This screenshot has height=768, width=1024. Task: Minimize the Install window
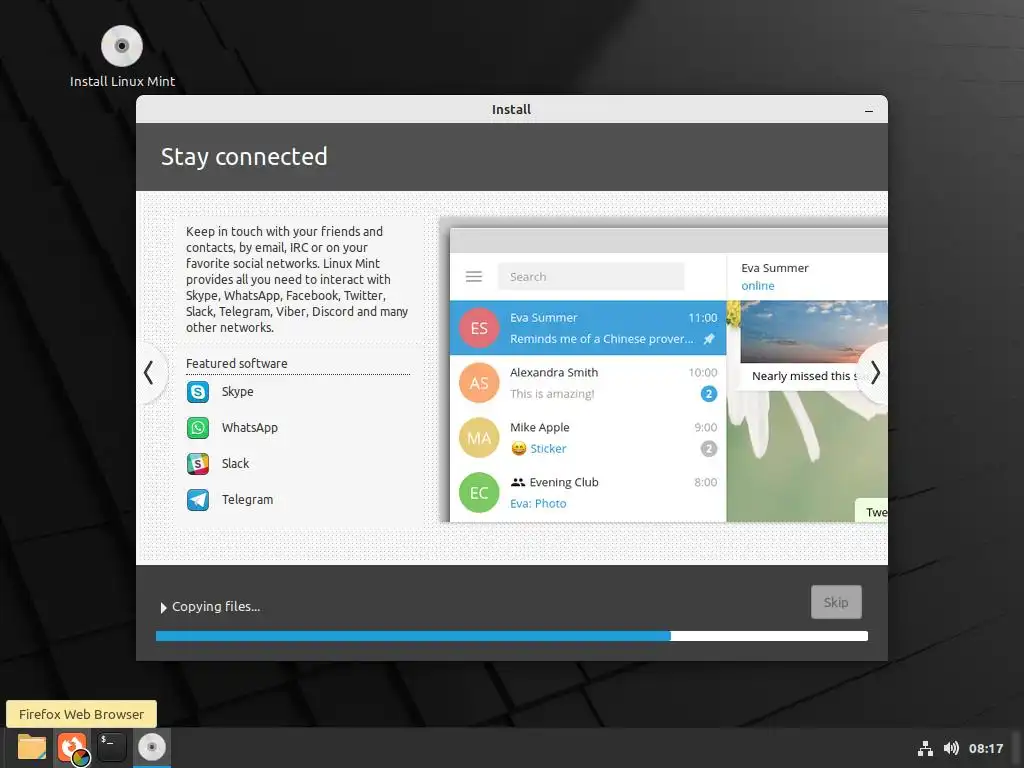pyautogui.click(x=869, y=110)
